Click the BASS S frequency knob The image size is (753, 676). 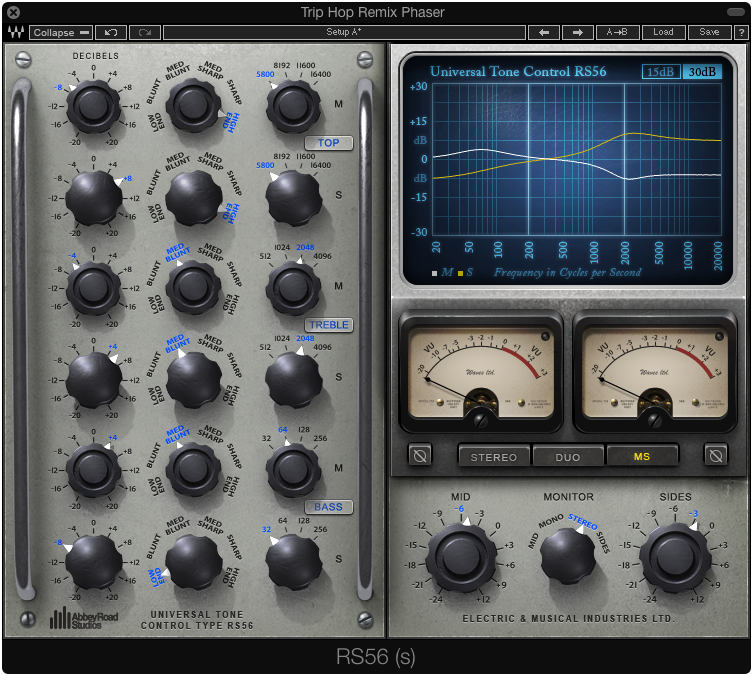[x=293, y=562]
